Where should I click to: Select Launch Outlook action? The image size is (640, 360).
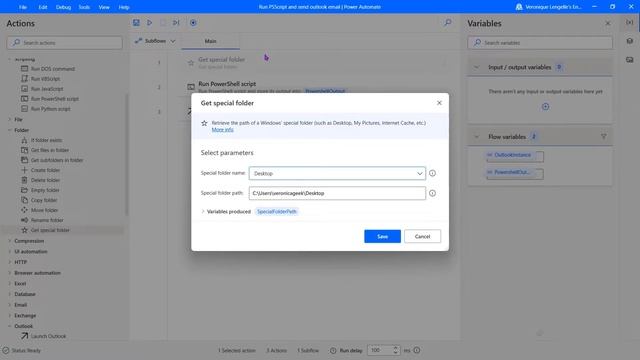coord(48,336)
